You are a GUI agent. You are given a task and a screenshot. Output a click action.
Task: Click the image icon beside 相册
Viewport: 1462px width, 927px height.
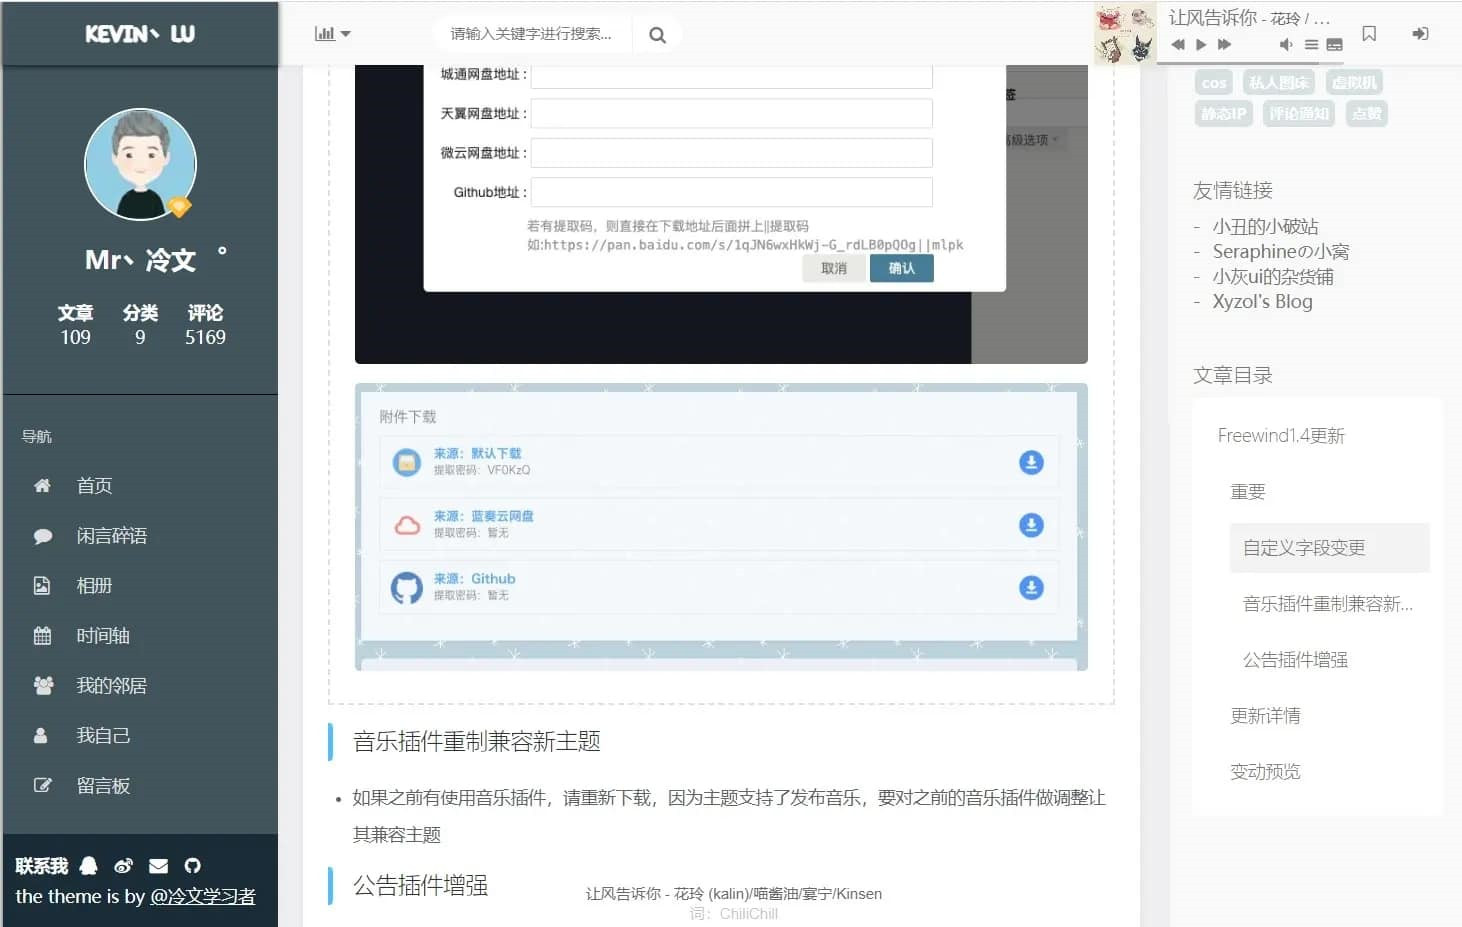coord(42,586)
